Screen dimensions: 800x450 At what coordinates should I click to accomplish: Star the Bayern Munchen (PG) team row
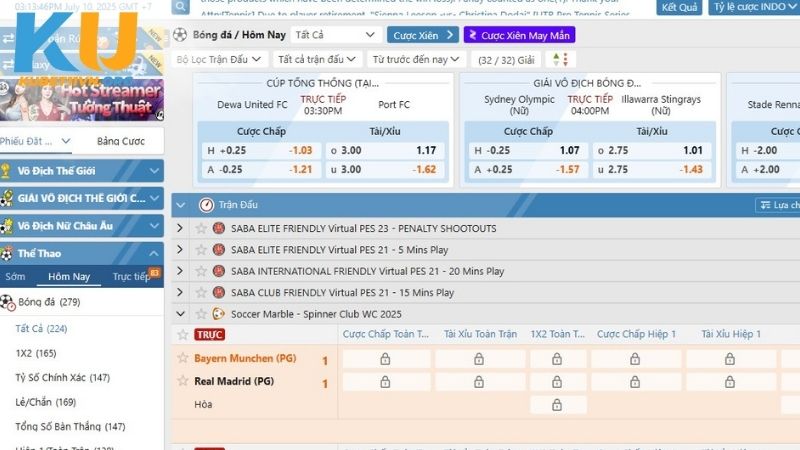click(x=183, y=358)
